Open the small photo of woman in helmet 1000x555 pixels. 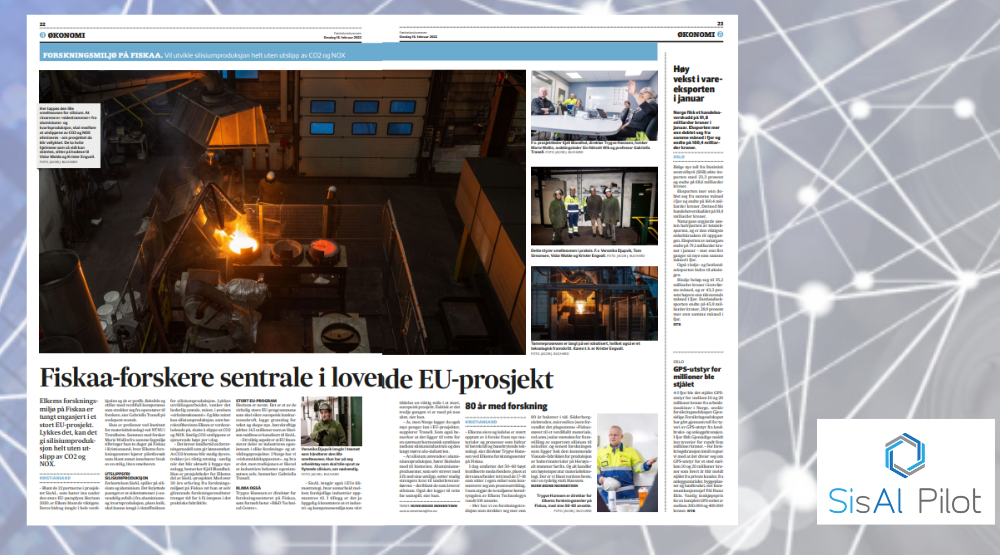pos(331,421)
